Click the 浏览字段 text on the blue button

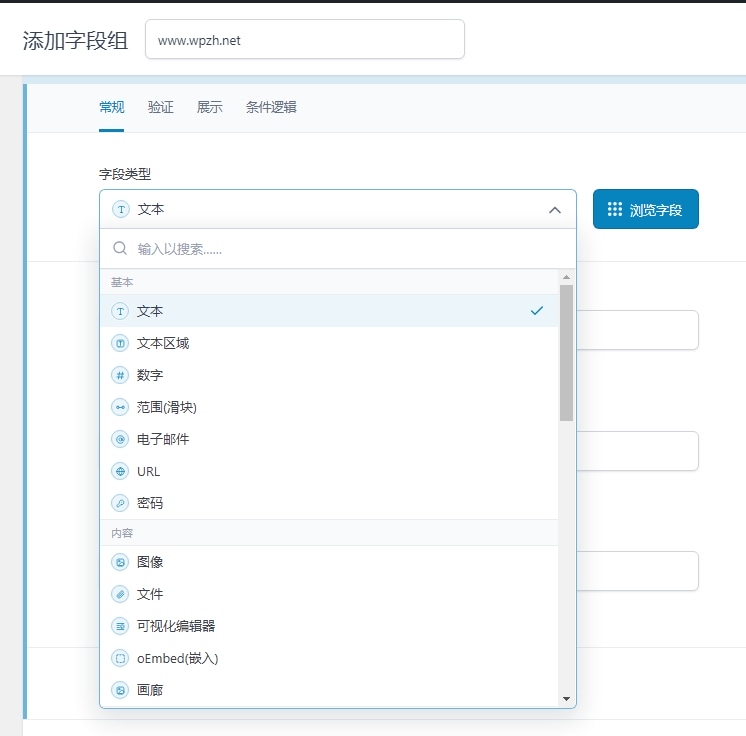click(x=656, y=210)
